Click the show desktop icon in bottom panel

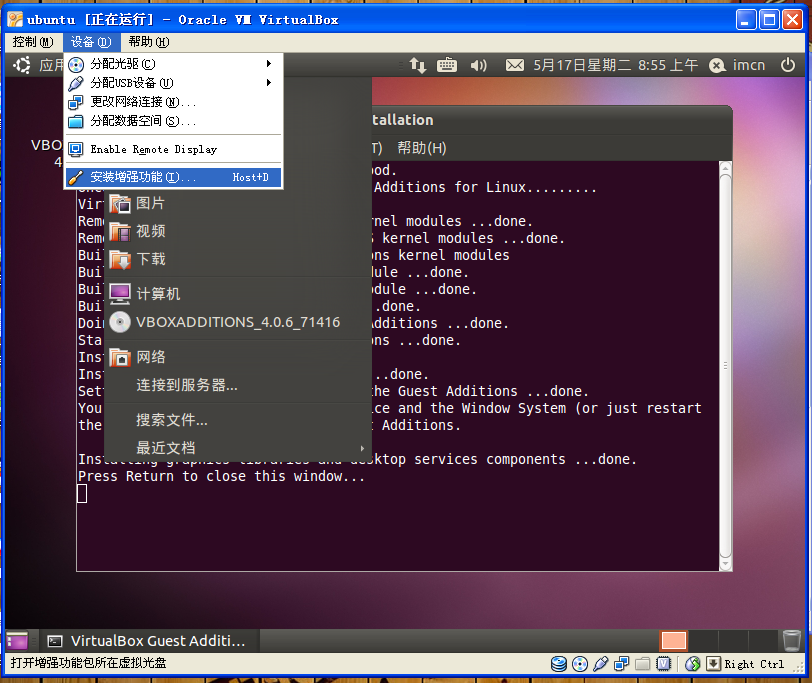coord(17,641)
